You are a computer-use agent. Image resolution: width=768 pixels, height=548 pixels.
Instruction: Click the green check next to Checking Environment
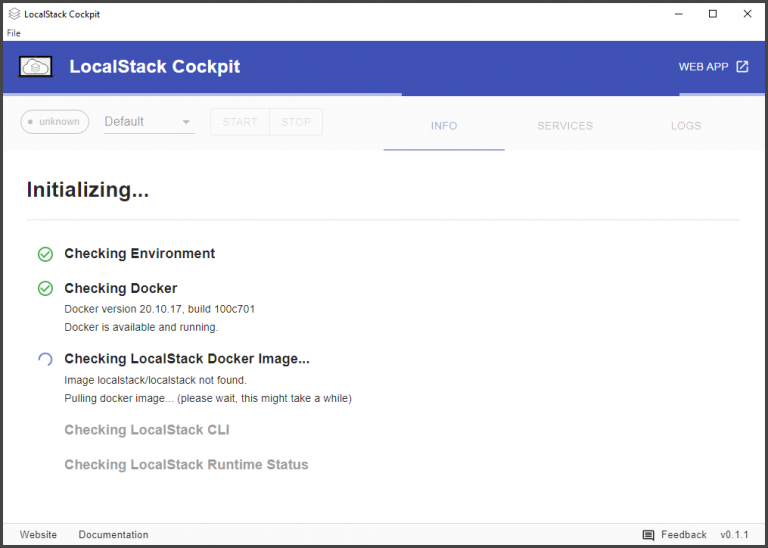[46, 254]
